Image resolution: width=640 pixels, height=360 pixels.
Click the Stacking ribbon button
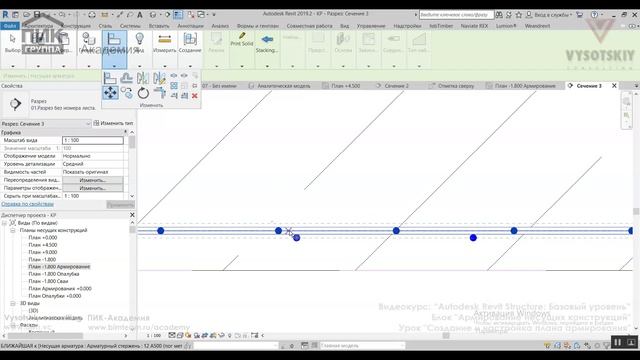click(x=267, y=43)
